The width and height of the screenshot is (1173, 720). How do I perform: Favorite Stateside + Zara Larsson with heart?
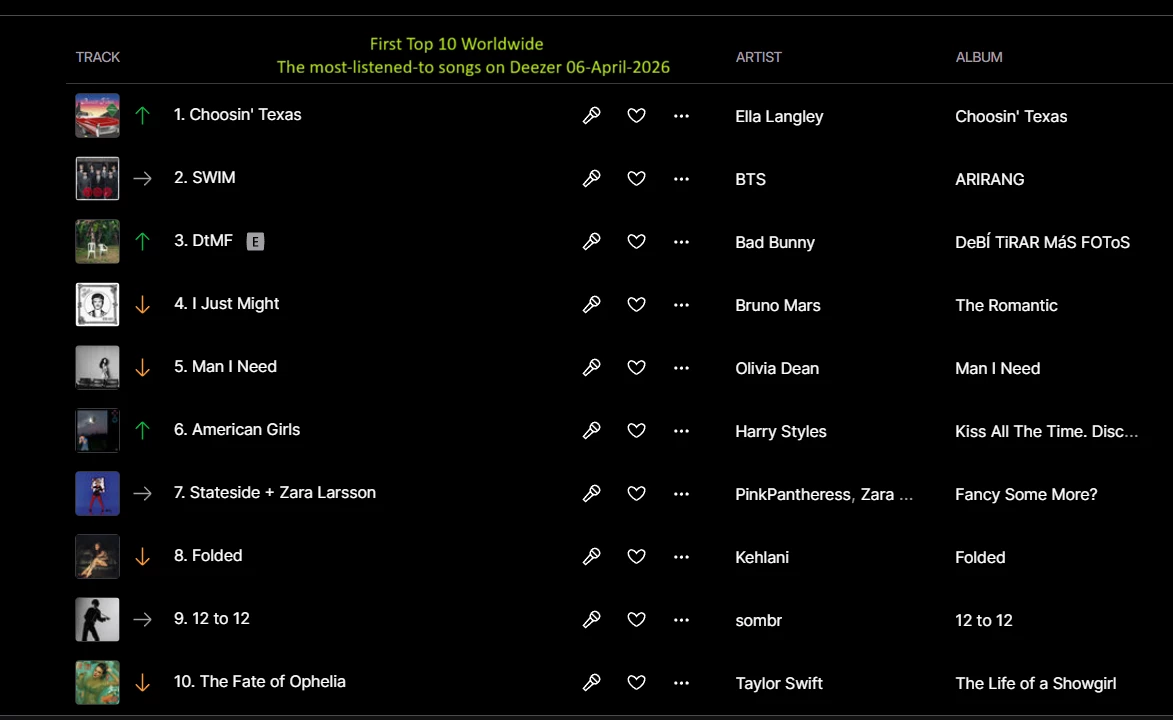click(636, 493)
